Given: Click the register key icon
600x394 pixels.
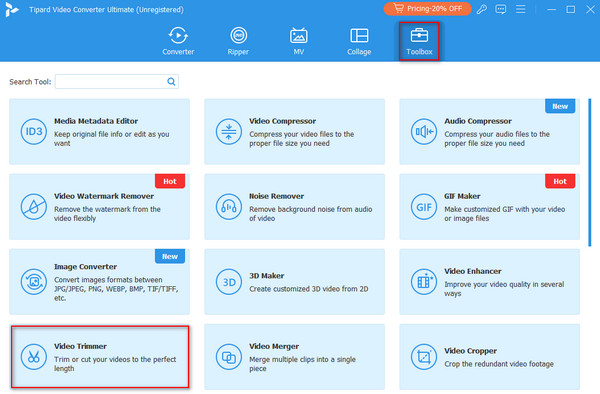Looking at the screenshot, I should click(481, 9).
